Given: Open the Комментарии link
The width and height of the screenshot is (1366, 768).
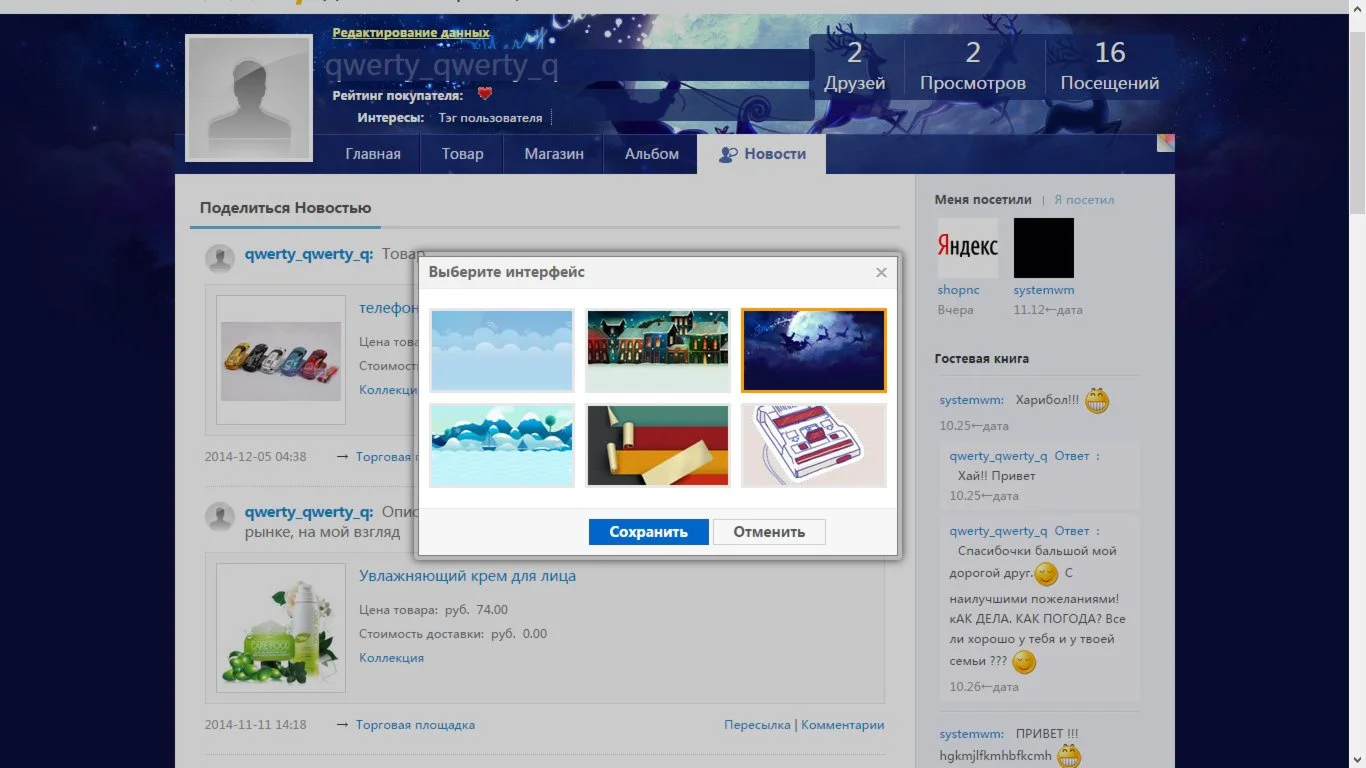Looking at the screenshot, I should [x=843, y=725].
